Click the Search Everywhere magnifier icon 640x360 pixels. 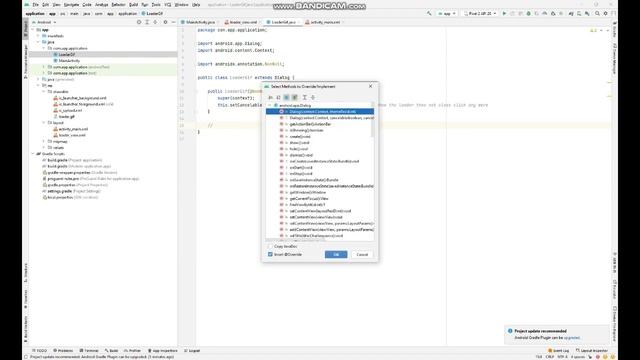click(597, 13)
